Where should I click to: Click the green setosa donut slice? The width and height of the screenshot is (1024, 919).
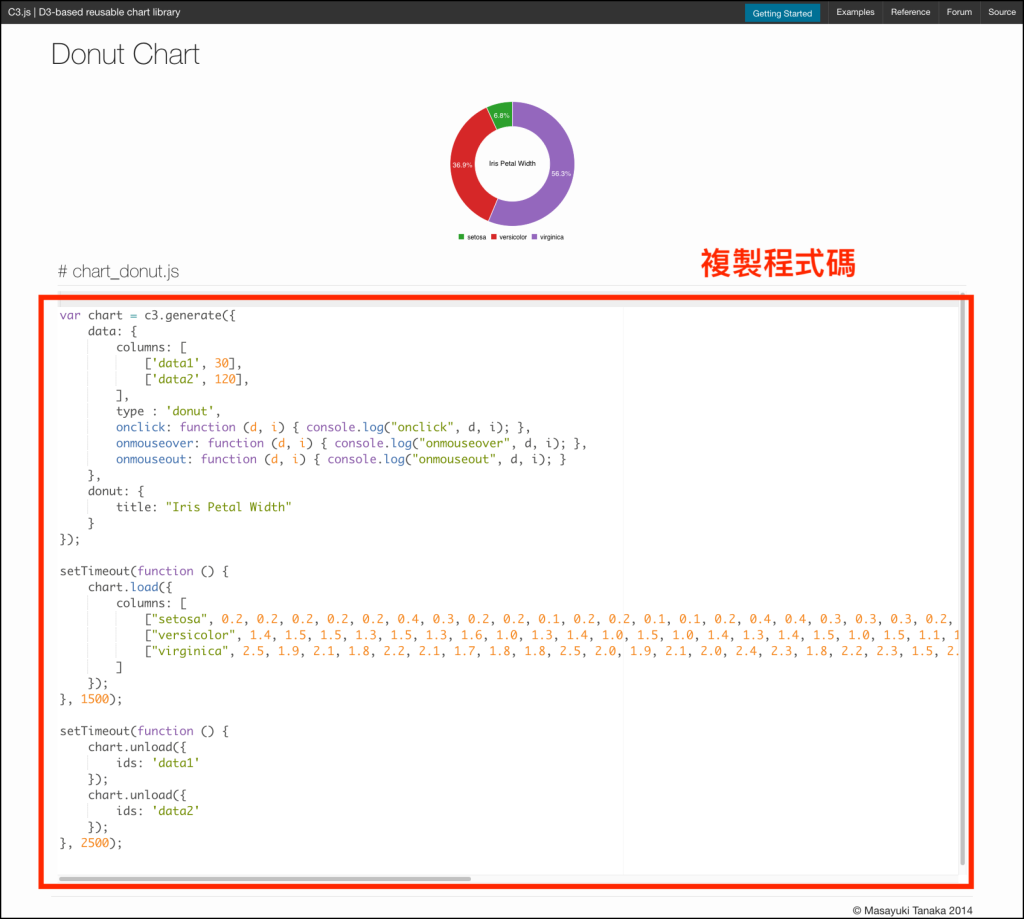point(501,115)
